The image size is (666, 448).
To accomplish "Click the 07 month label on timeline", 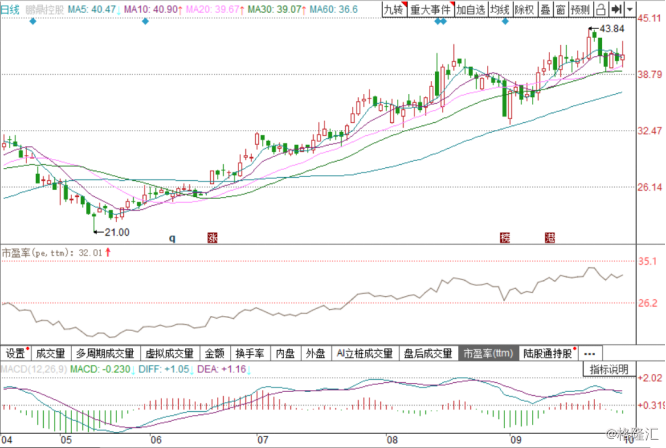I will tap(262, 440).
